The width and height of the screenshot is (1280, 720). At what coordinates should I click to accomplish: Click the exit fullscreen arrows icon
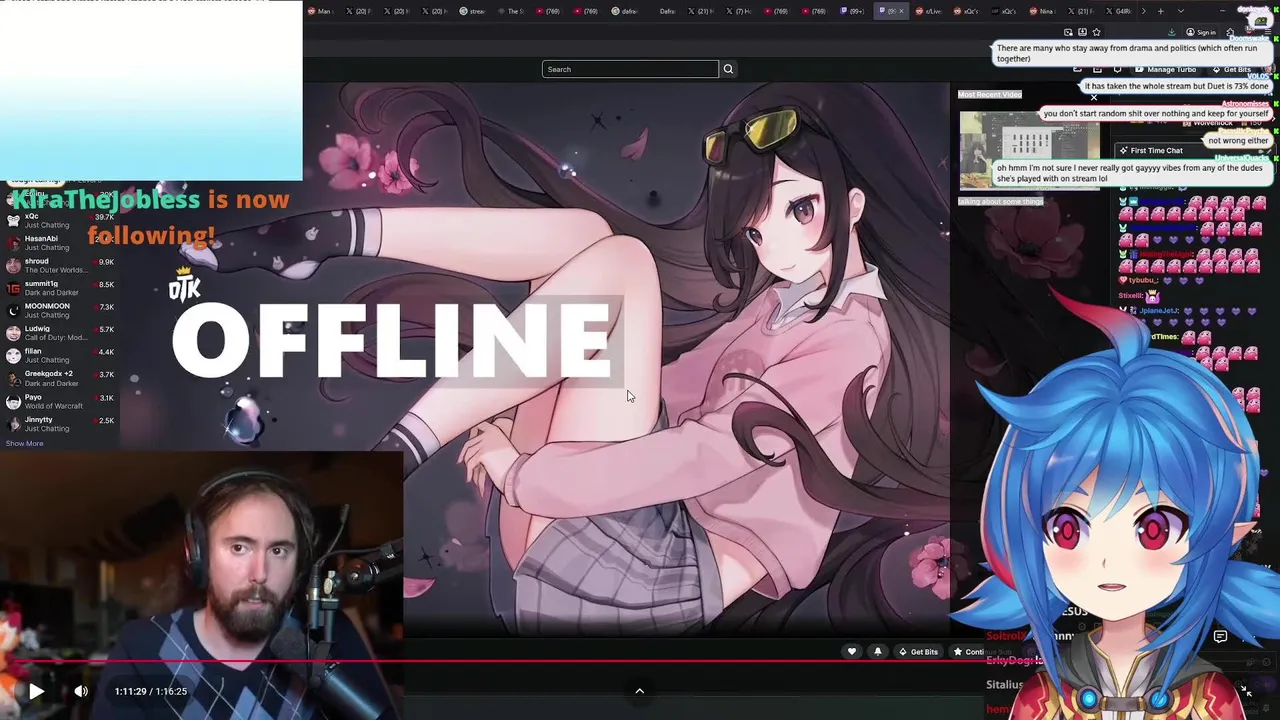click(x=1245, y=690)
